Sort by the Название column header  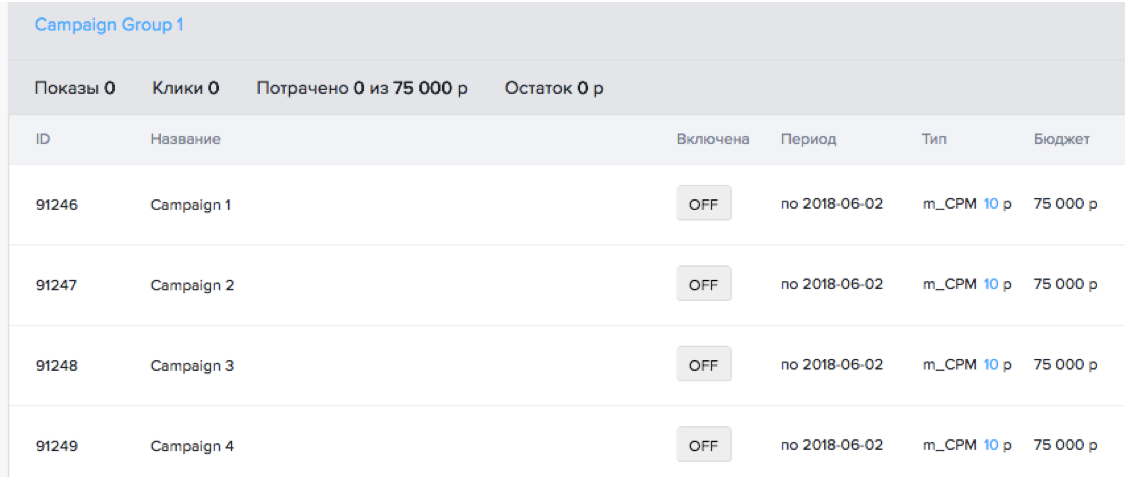185,139
